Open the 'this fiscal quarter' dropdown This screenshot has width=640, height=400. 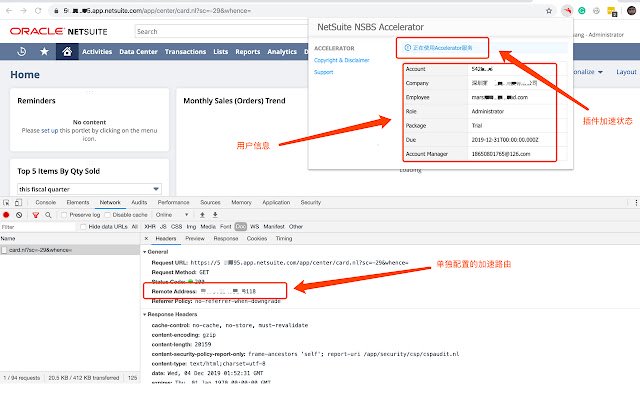[x=89, y=189]
